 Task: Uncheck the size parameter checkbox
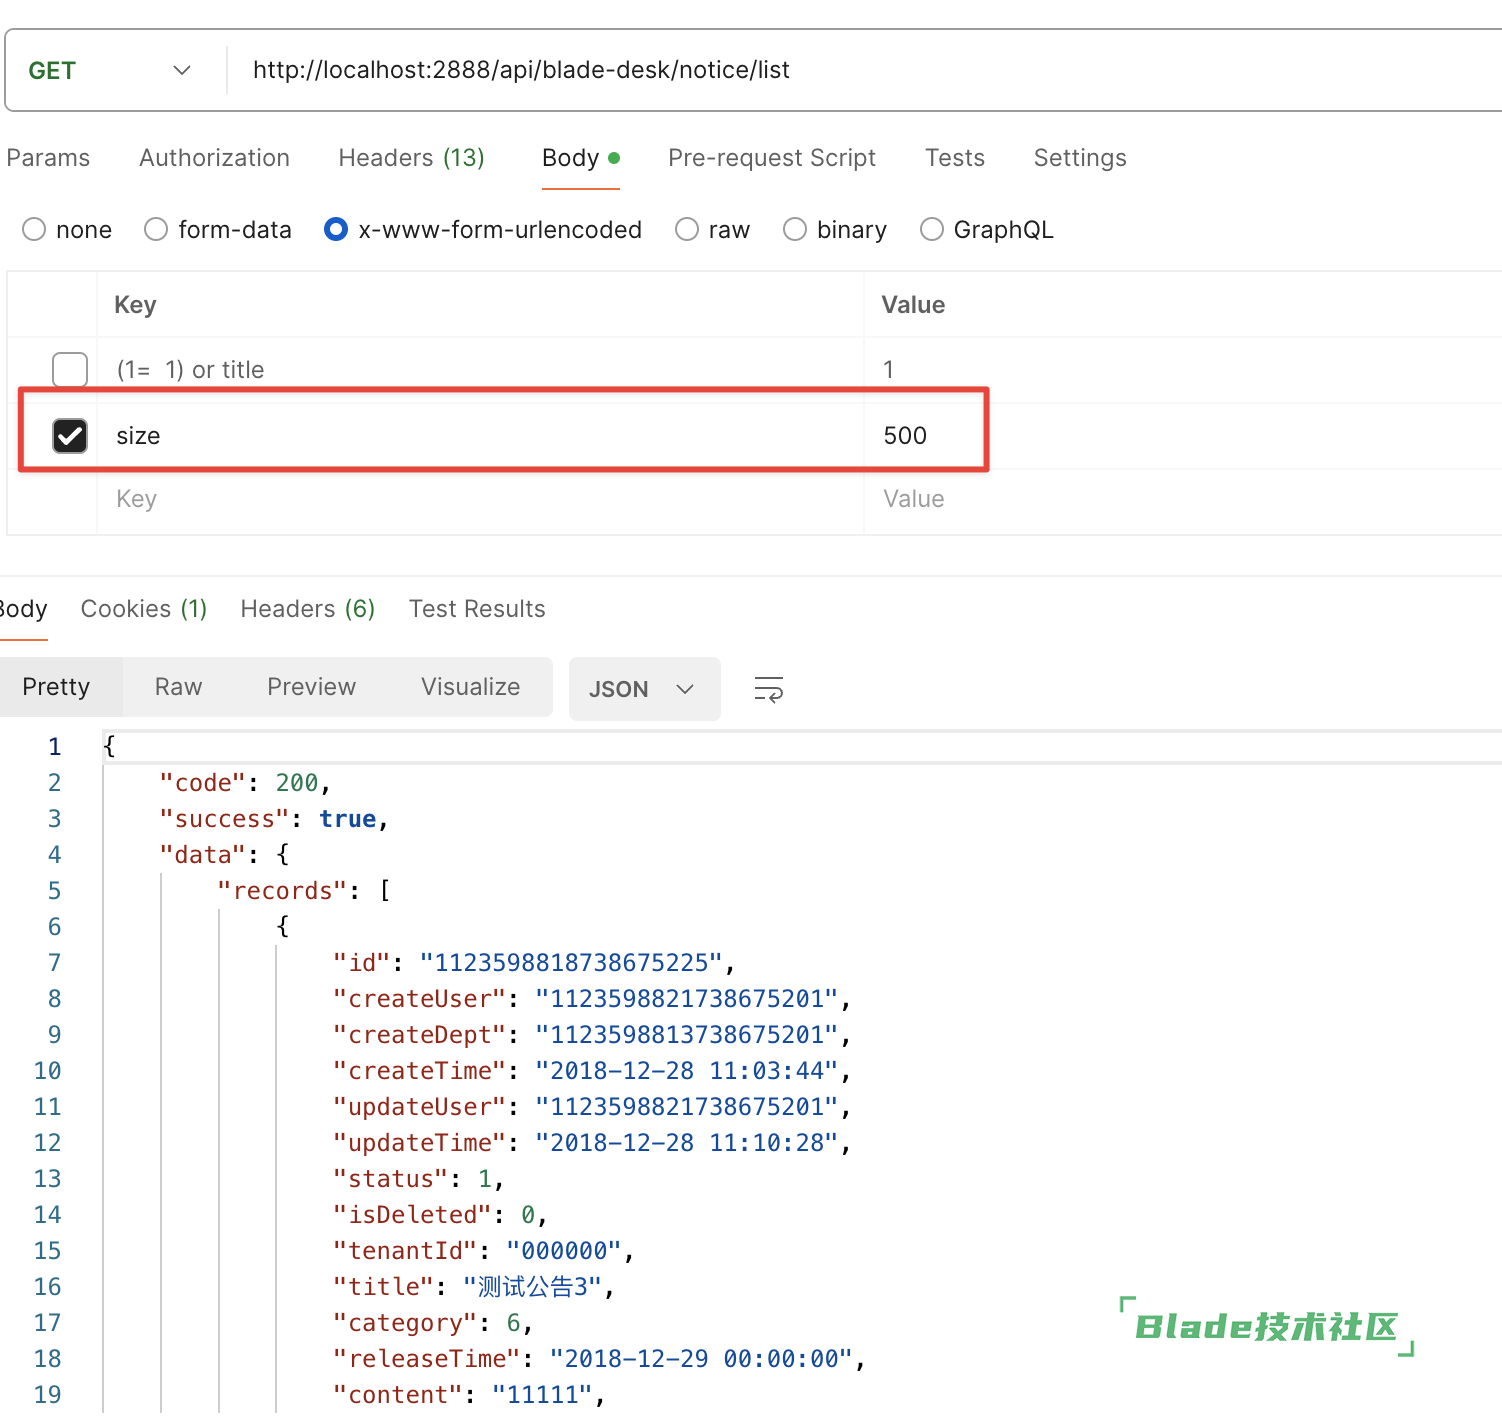[x=70, y=436]
